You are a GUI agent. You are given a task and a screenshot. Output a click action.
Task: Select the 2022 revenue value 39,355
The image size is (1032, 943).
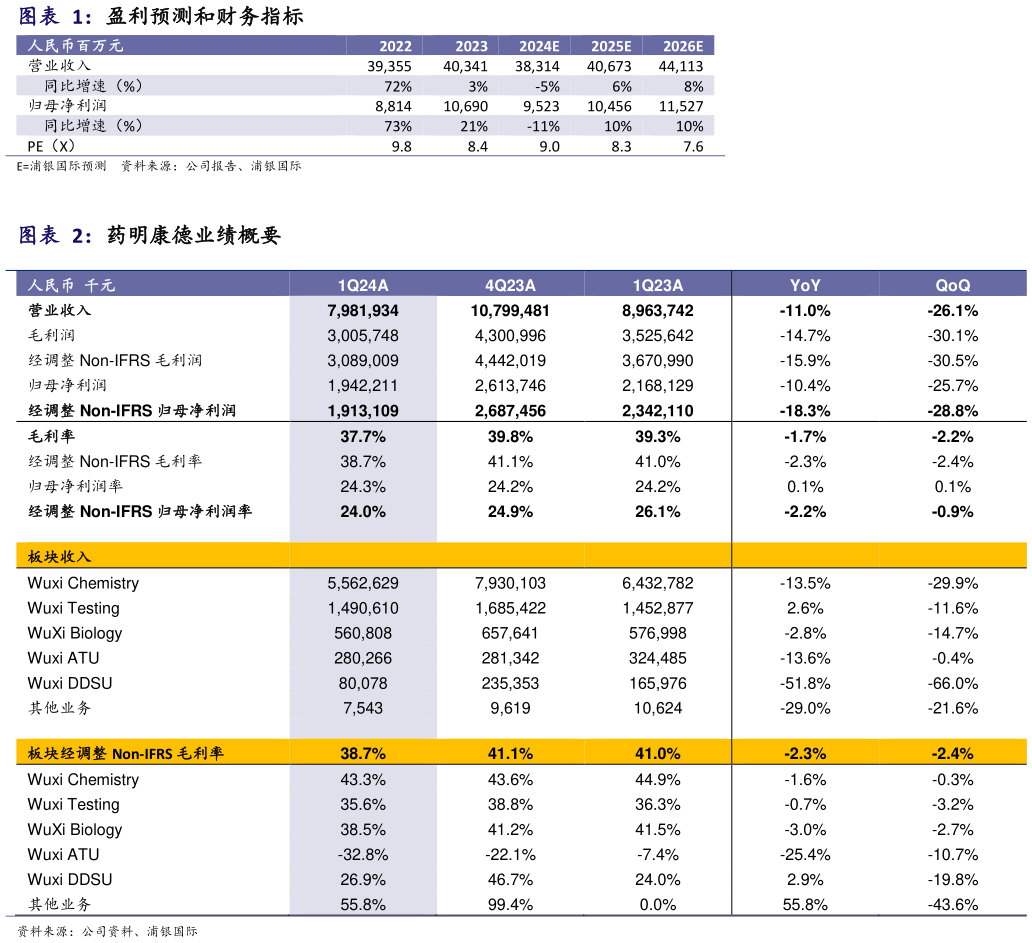tap(389, 66)
